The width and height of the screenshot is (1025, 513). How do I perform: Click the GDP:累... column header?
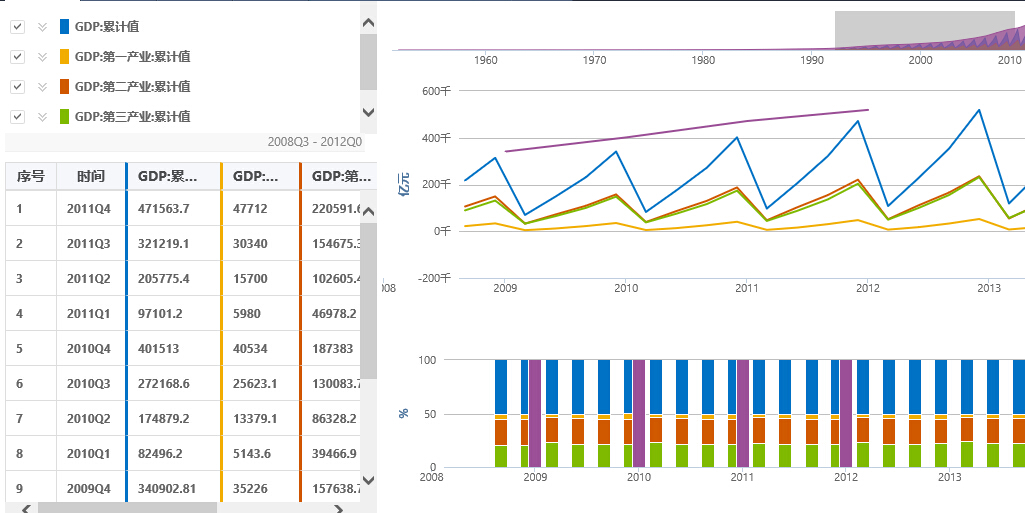click(174, 176)
